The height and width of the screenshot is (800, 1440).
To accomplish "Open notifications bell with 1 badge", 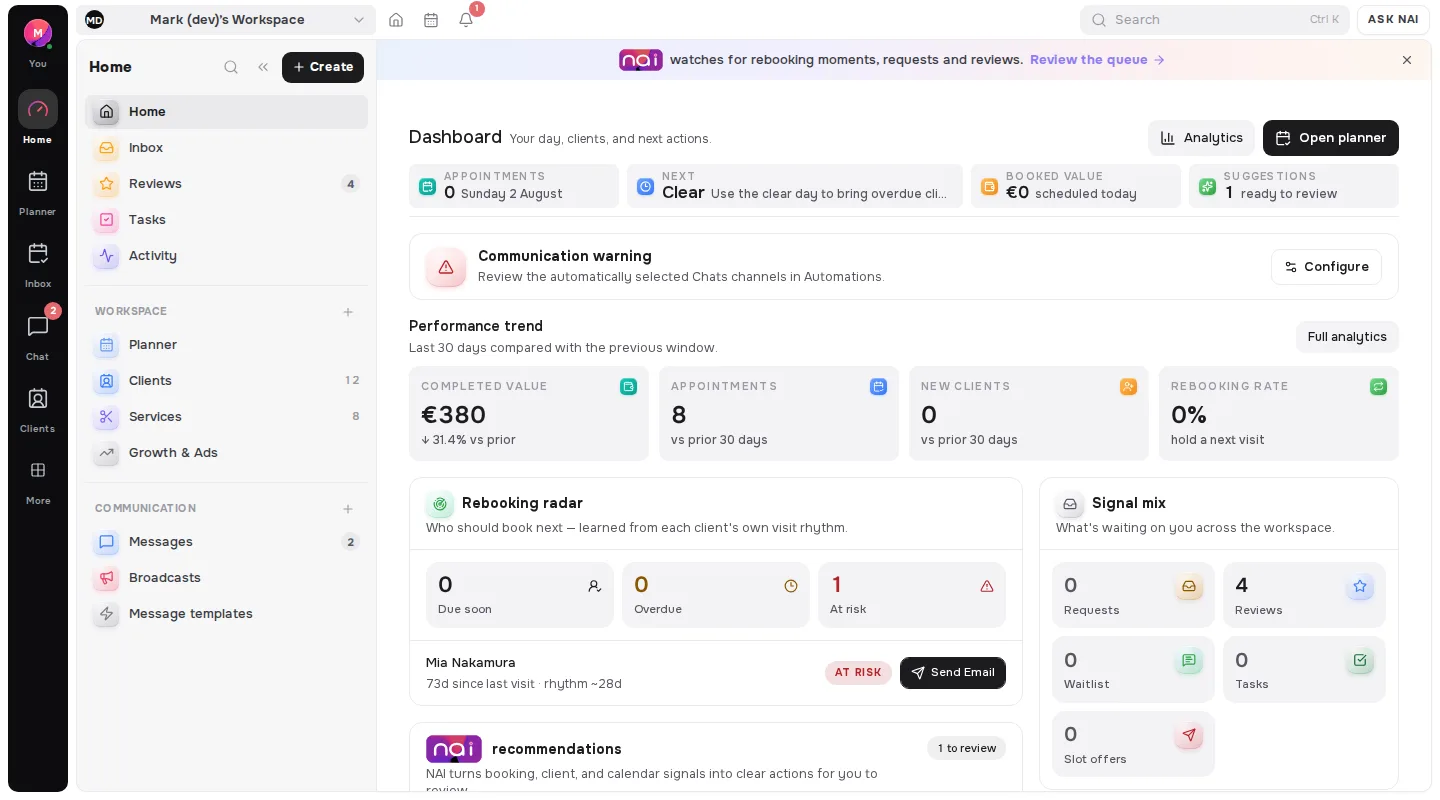I will point(466,20).
